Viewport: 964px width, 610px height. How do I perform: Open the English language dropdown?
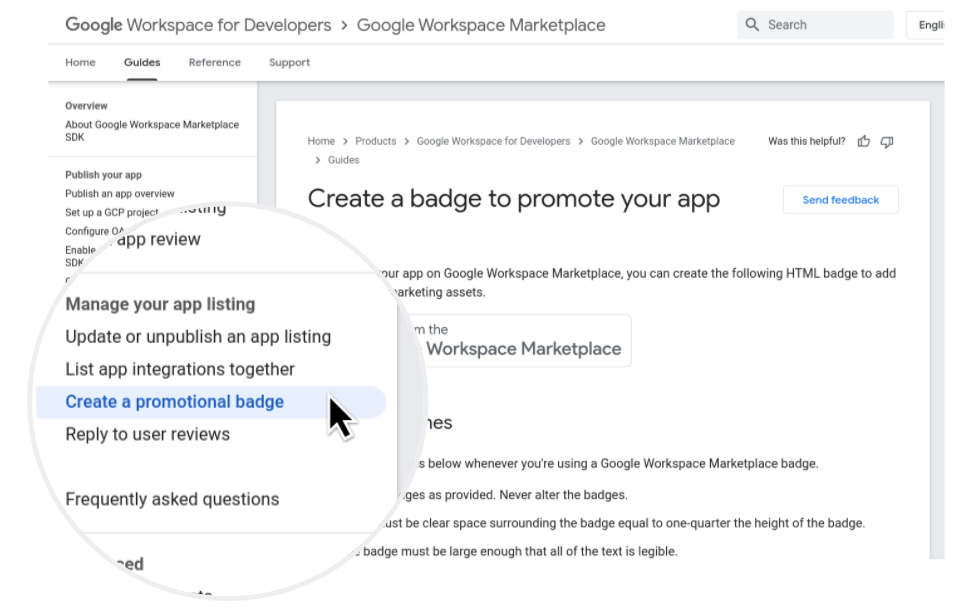pos(926,25)
